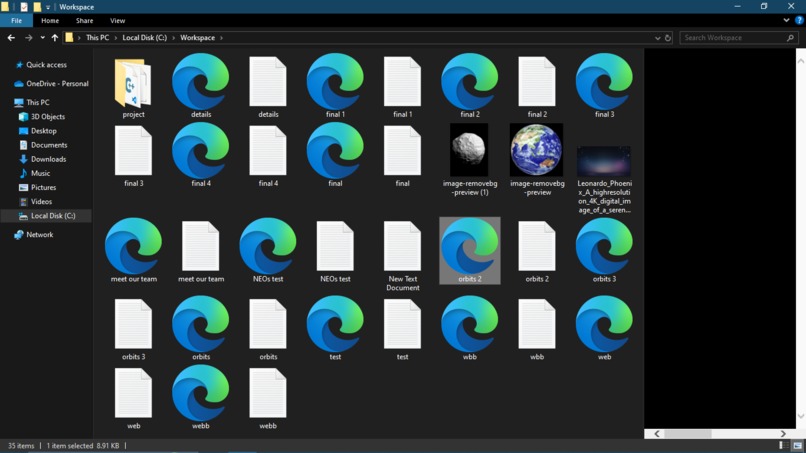Select the Edge orbits 3 file
The image size is (806, 453).
pyautogui.click(x=604, y=246)
